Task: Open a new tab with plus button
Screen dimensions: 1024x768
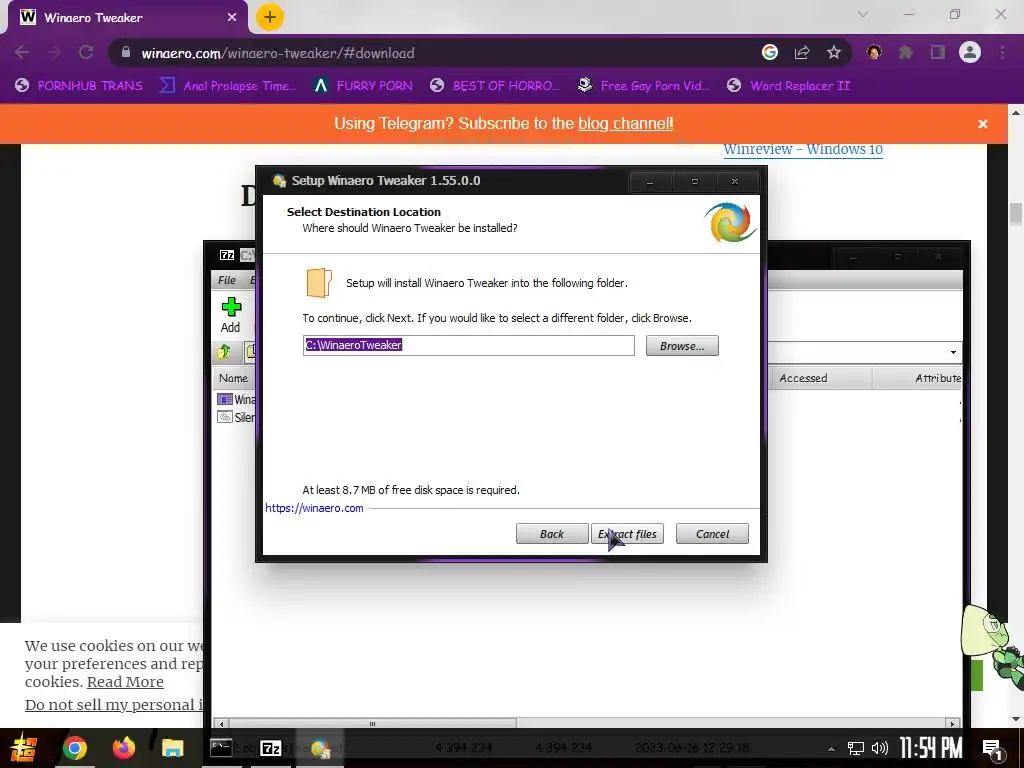Action: pyautogui.click(x=270, y=17)
